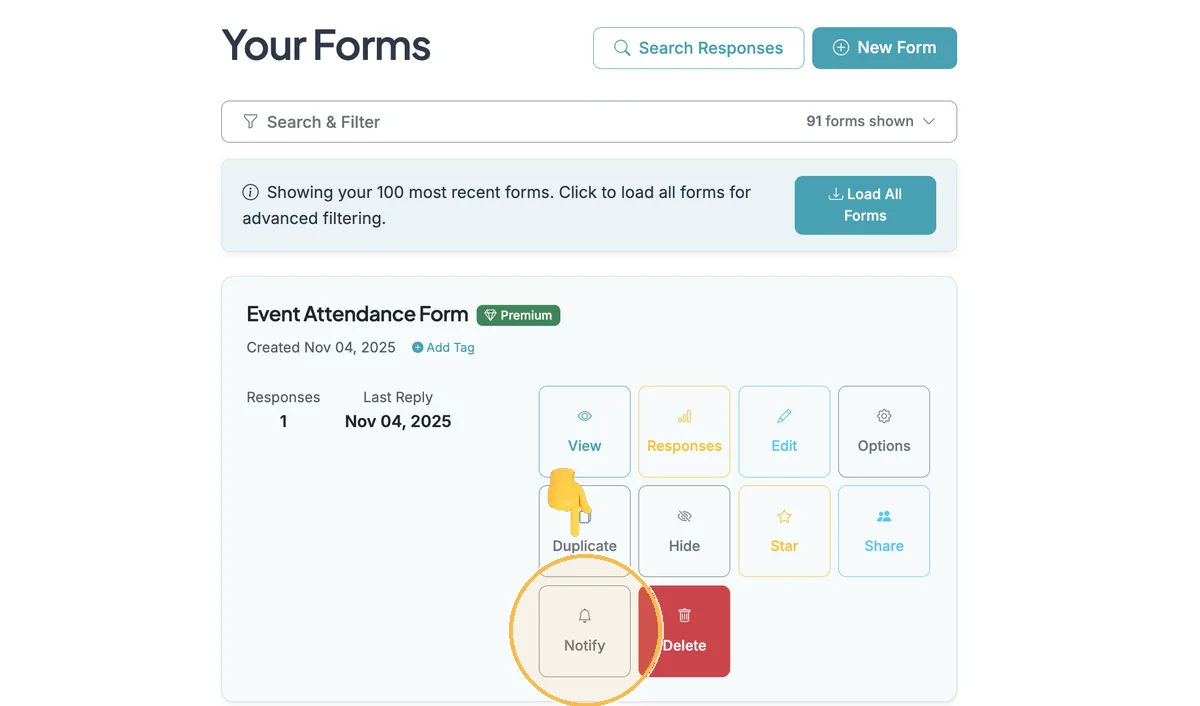Screen dimensions: 1200x706
Task: Open Responses via the bar chart icon
Action: [685, 416]
